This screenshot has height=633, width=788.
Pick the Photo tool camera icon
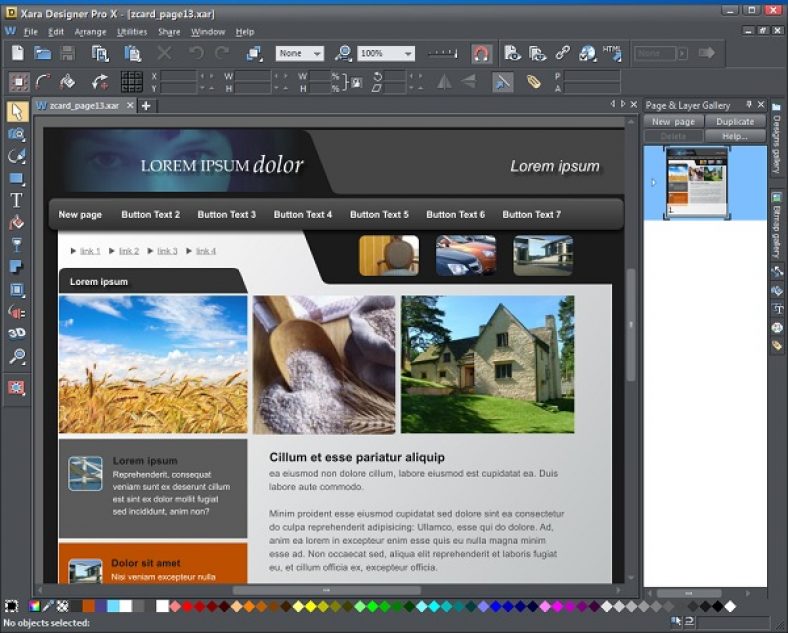16,134
